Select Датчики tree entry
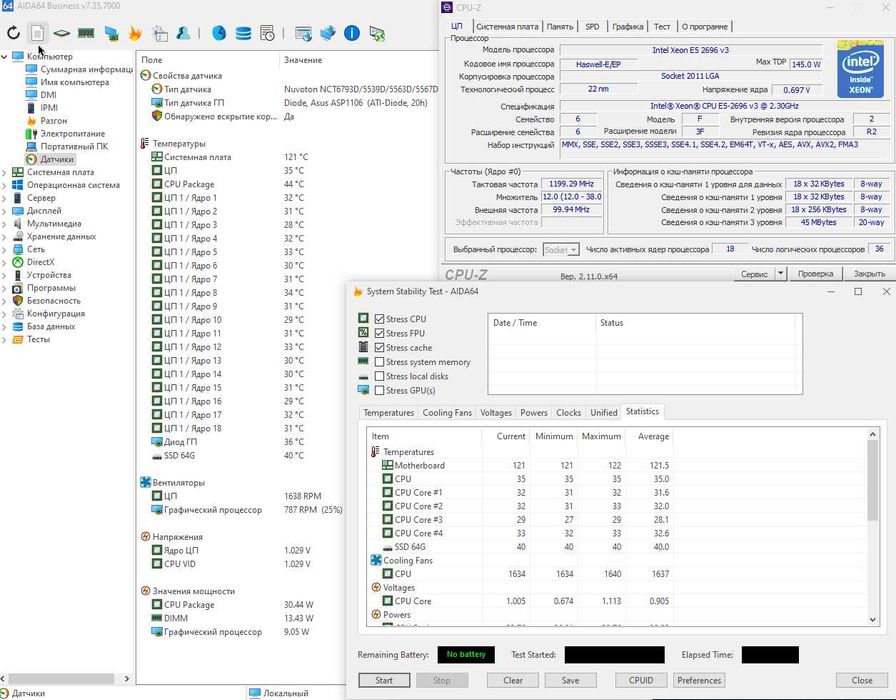Screen dimensions: 896x700 (x=57, y=159)
